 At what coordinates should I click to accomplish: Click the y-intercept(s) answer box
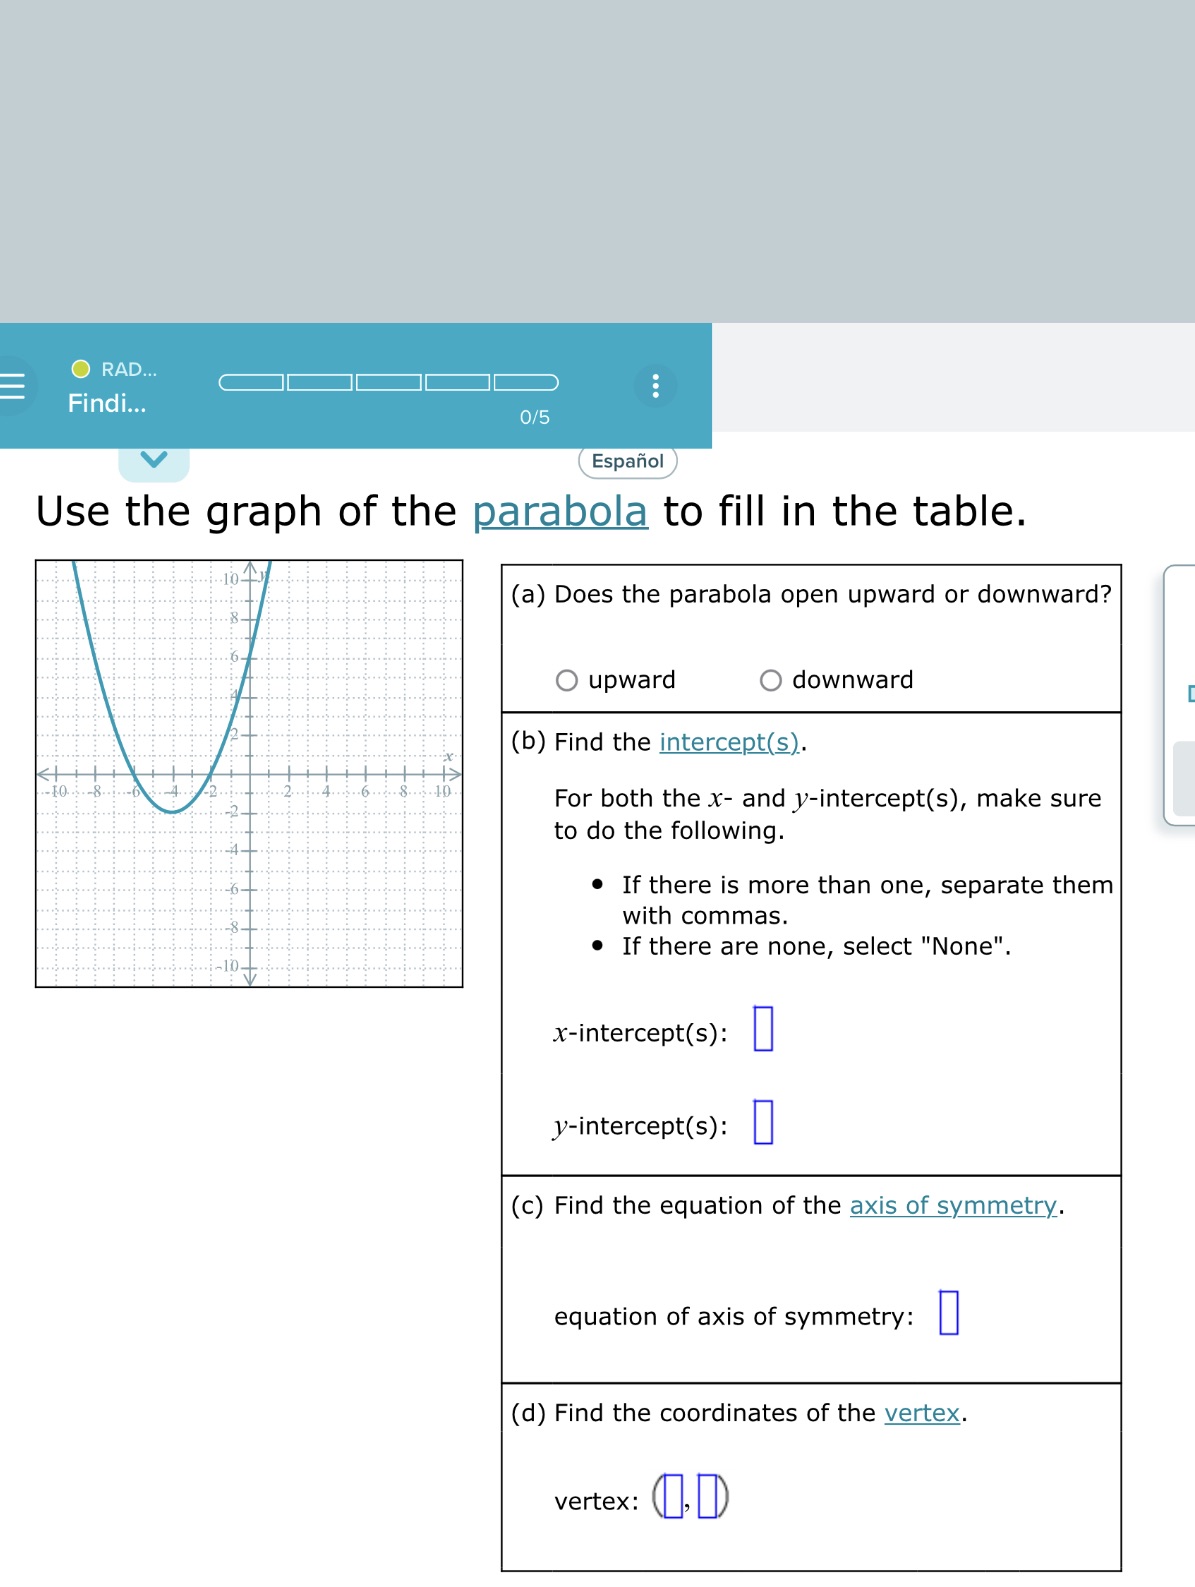click(763, 1122)
